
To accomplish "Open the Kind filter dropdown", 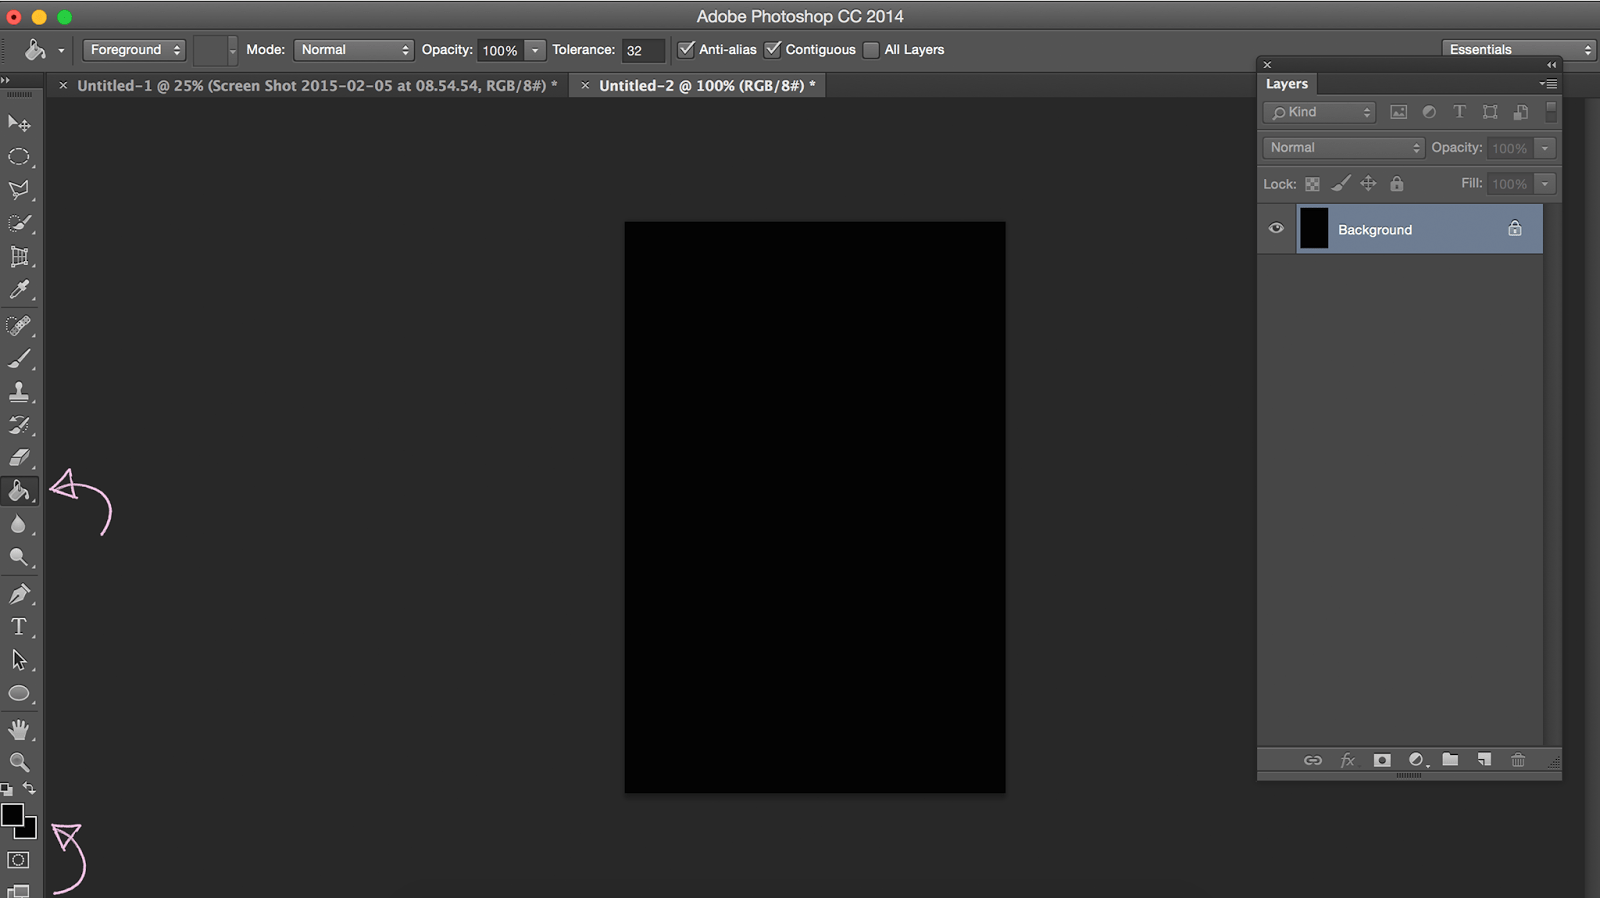I will coord(1320,112).
